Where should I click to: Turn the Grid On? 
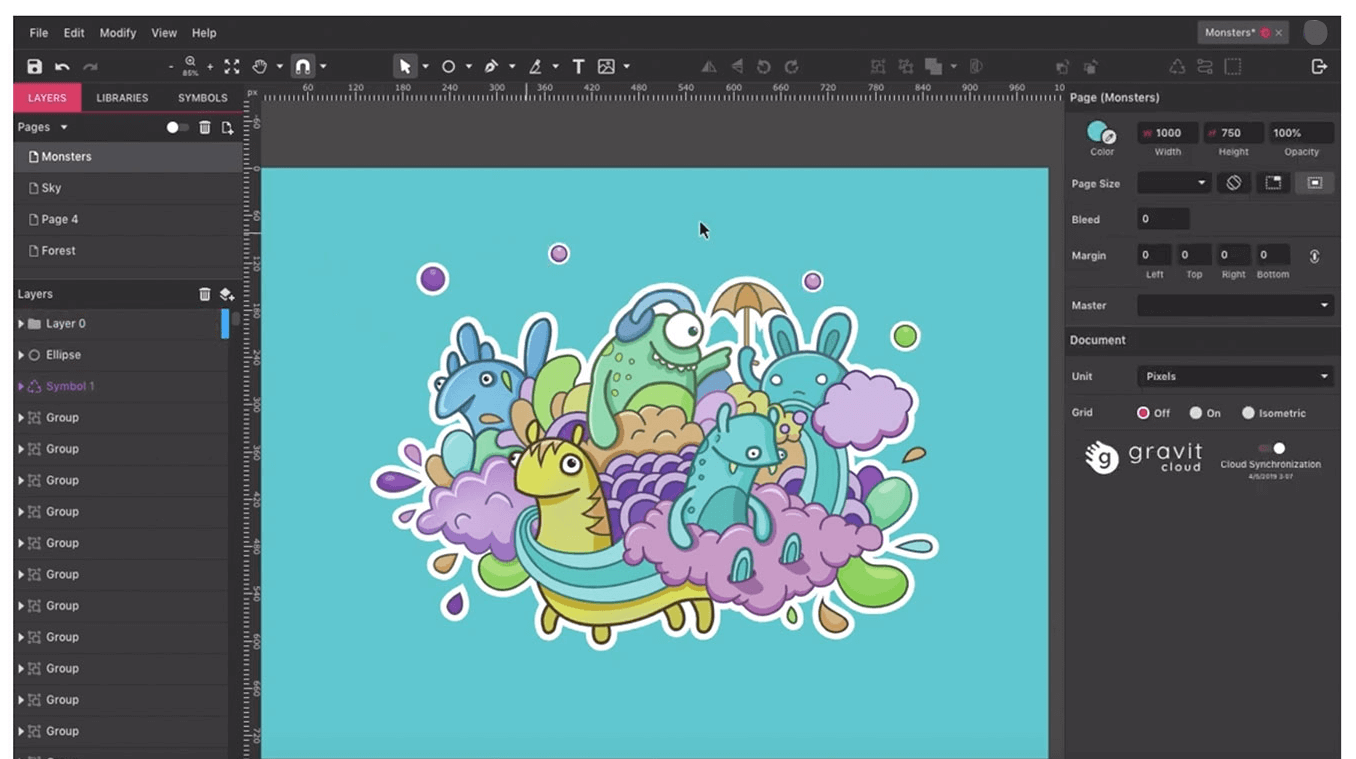(x=1197, y=412)
